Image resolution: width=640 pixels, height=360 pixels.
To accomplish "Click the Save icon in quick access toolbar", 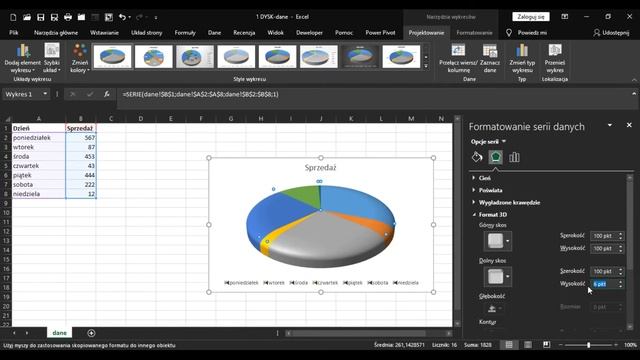I will [x=40, y=17].
